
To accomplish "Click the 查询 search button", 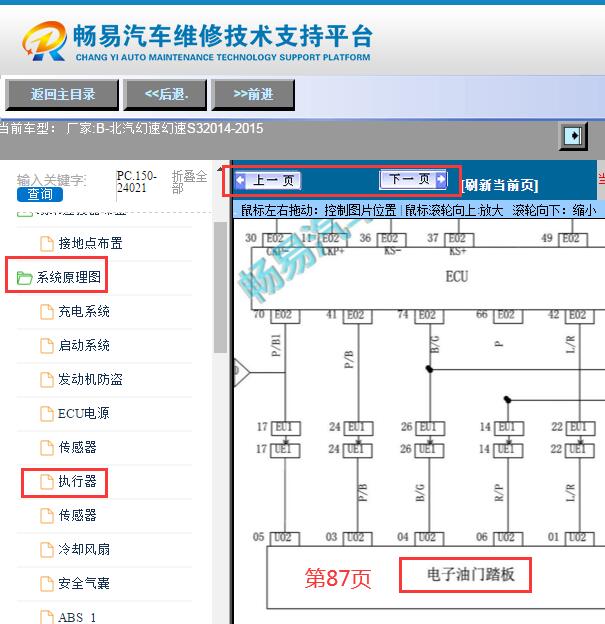I will [x=40, y=194].
